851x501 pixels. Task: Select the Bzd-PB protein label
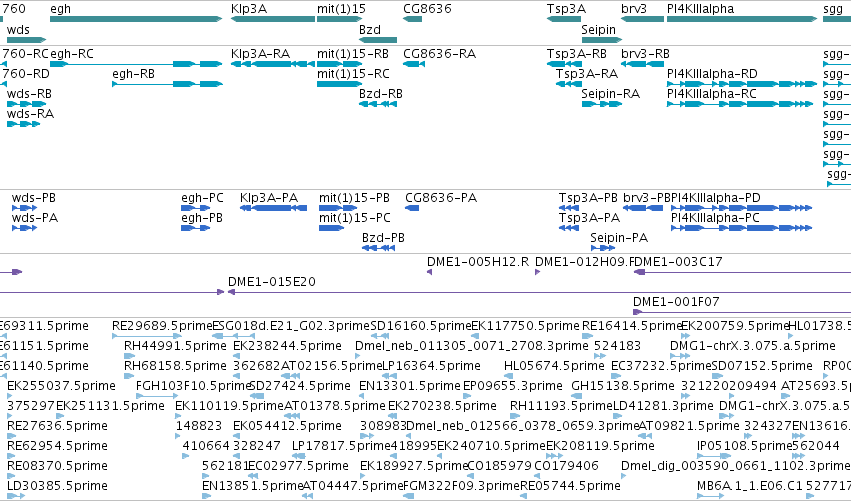(x=383, y=238)
